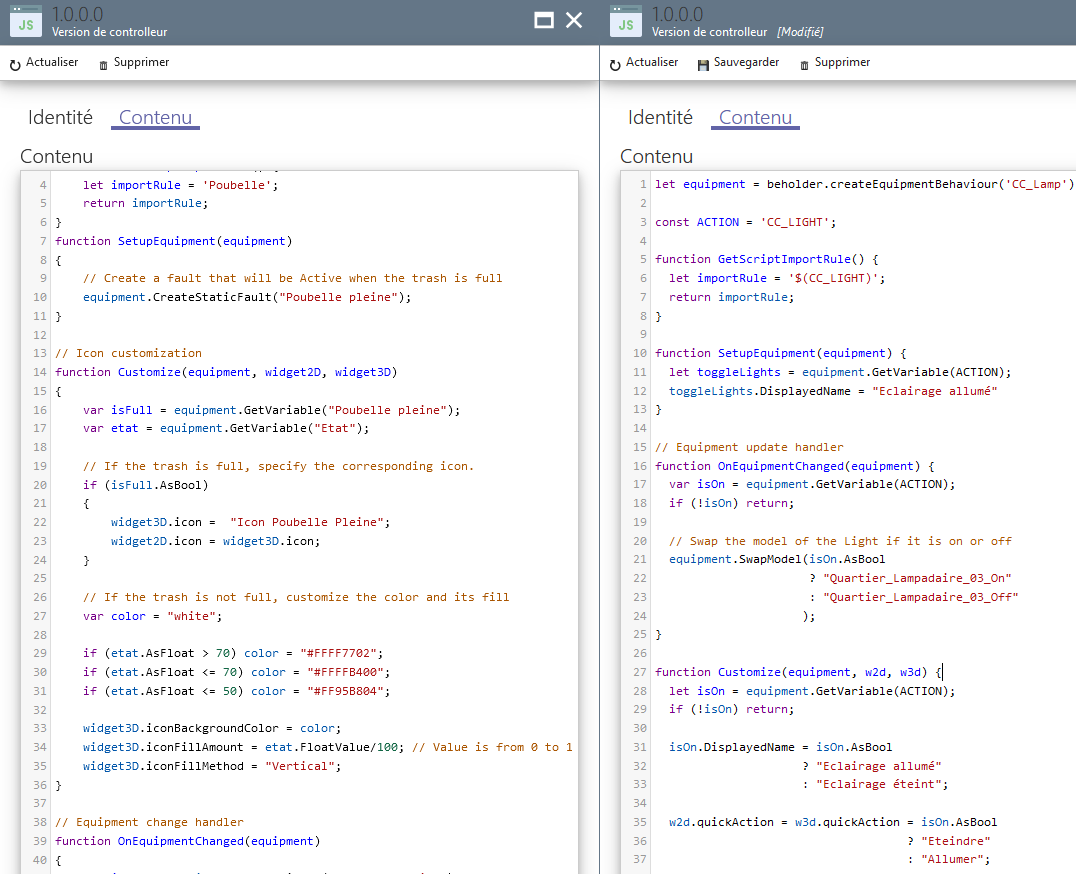Viewport: 1076px width, 874px height.
Task: Click Customize function name on left line 14
Action: [149, 373]
